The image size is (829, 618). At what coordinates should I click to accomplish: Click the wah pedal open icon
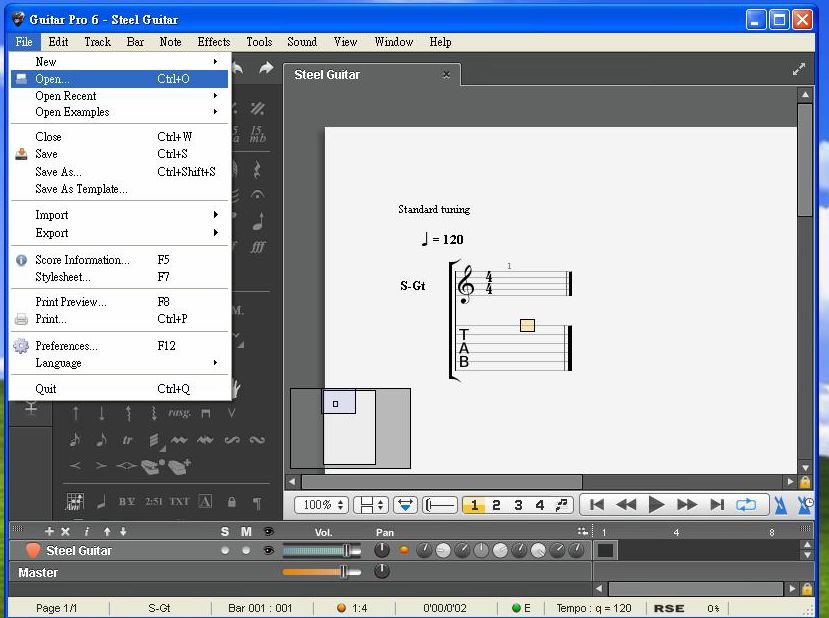(153, 466)
